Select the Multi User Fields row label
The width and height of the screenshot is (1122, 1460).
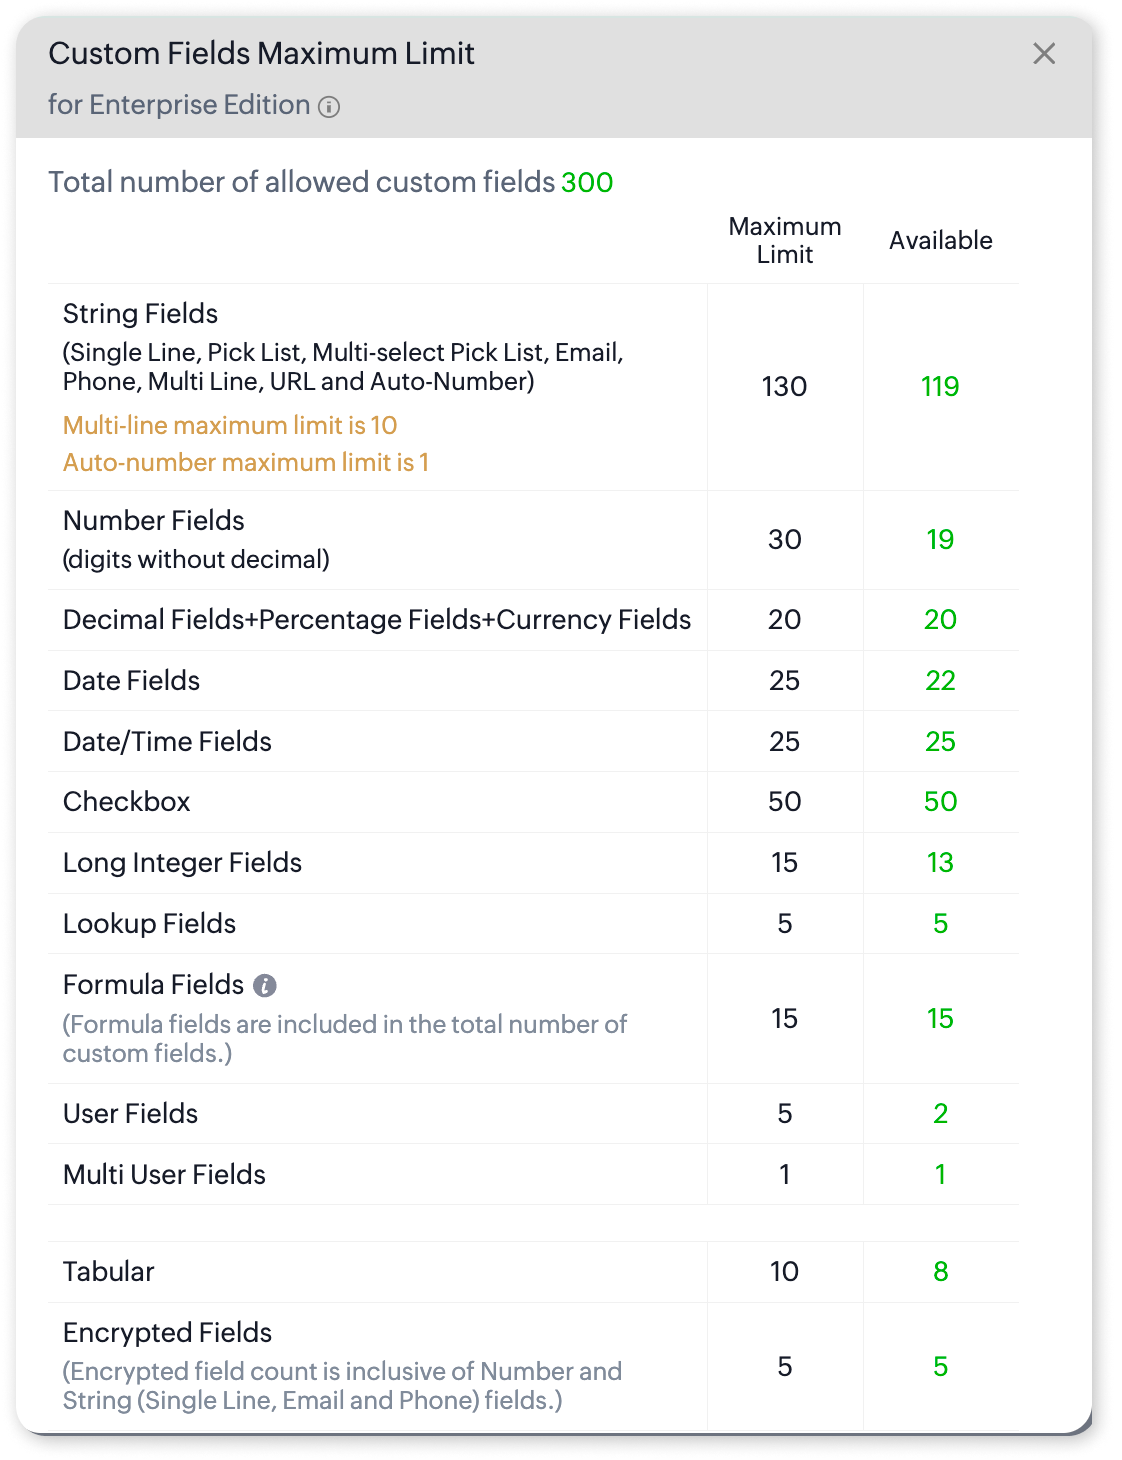tap(165, 1175)
